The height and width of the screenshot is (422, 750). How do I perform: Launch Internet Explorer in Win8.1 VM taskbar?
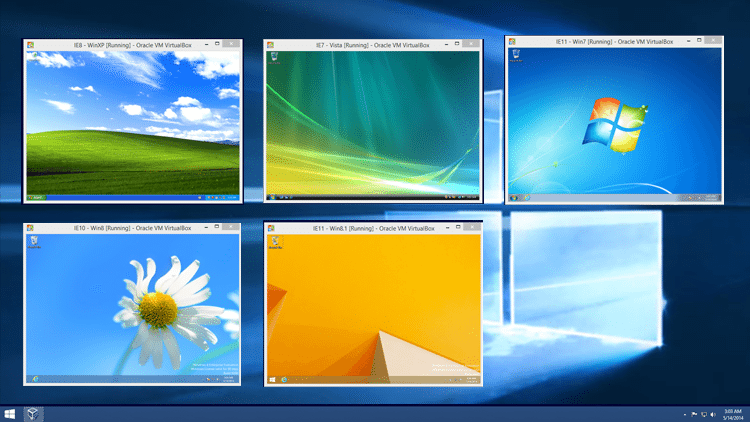tap(284, 379)
